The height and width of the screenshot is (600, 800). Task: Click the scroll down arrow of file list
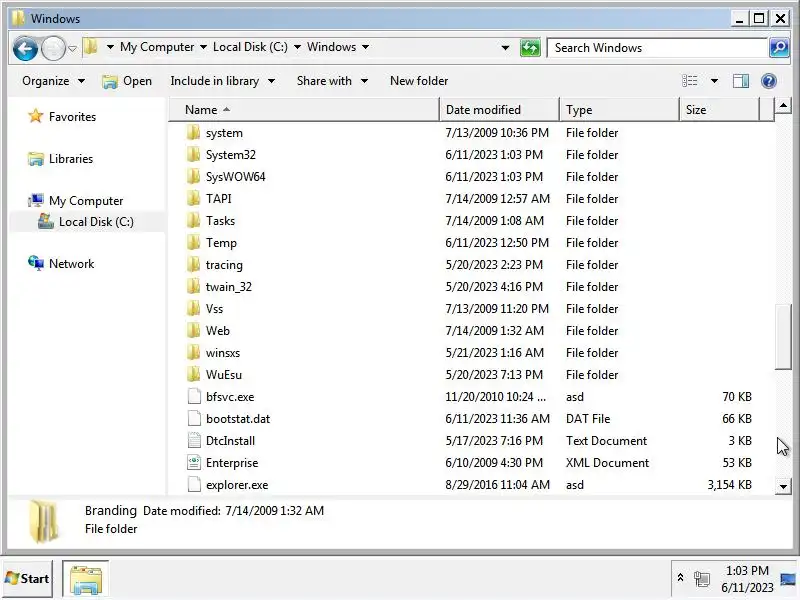pos(783,487)
